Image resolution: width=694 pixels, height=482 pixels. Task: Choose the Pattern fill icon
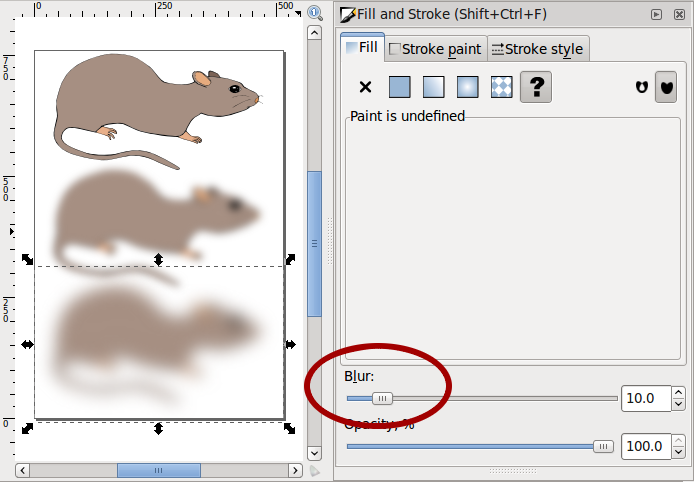pos(501,87)
